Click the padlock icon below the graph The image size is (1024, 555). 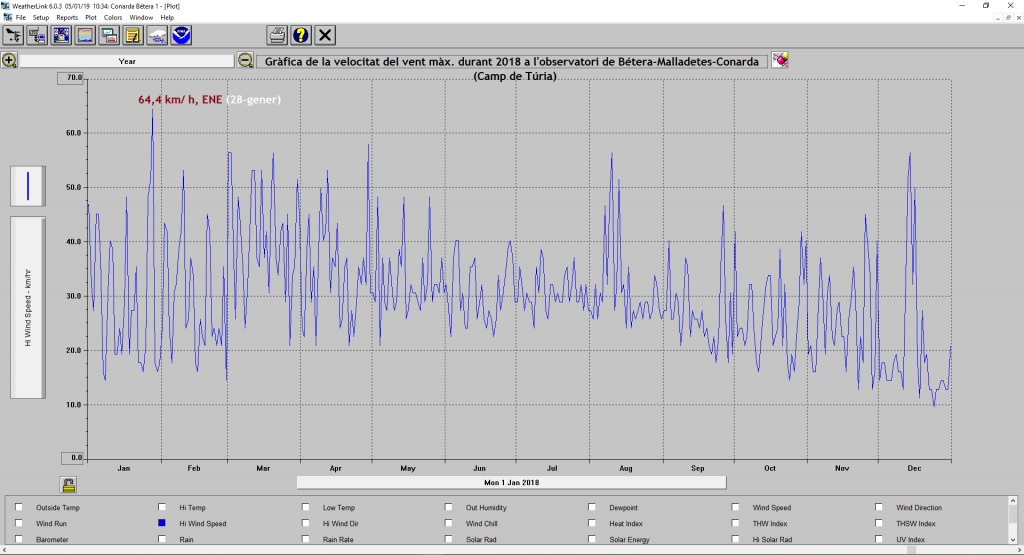tap(68, 485)
